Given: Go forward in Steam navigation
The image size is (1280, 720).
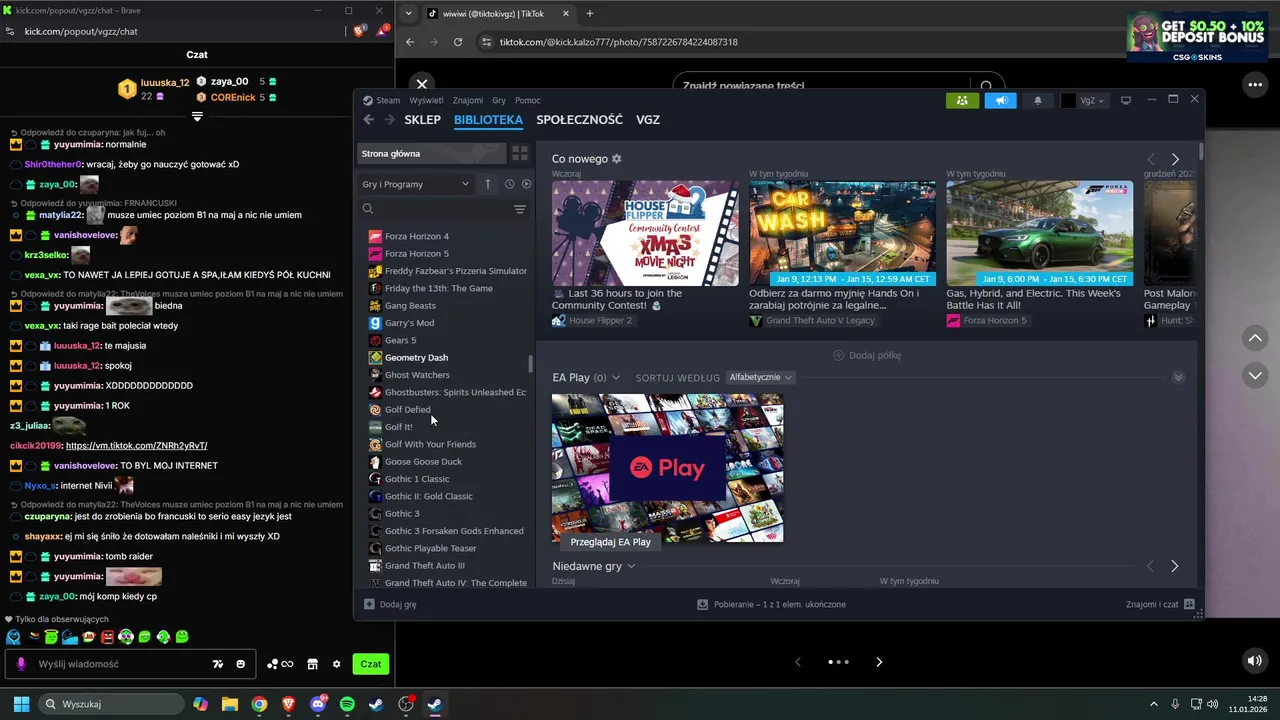Looking at the screenshot, I should coord(389,120).
